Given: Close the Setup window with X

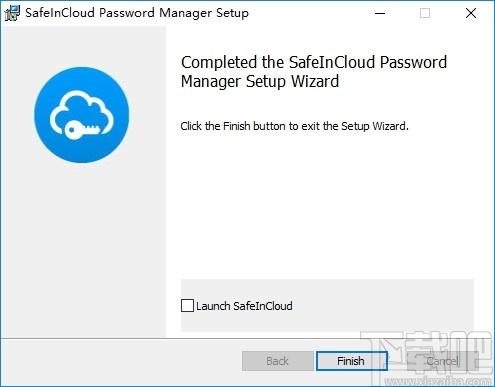Looking at the screenshot, I should (x=471, y=13).
